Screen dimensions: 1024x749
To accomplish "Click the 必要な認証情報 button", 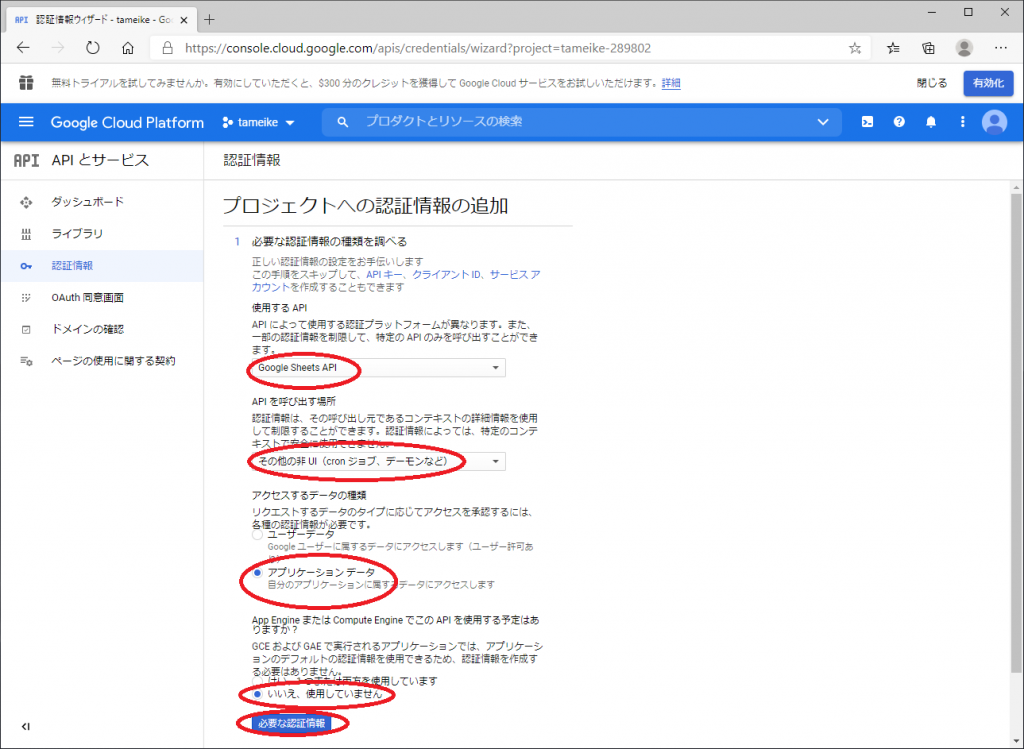I will [290, 723].
